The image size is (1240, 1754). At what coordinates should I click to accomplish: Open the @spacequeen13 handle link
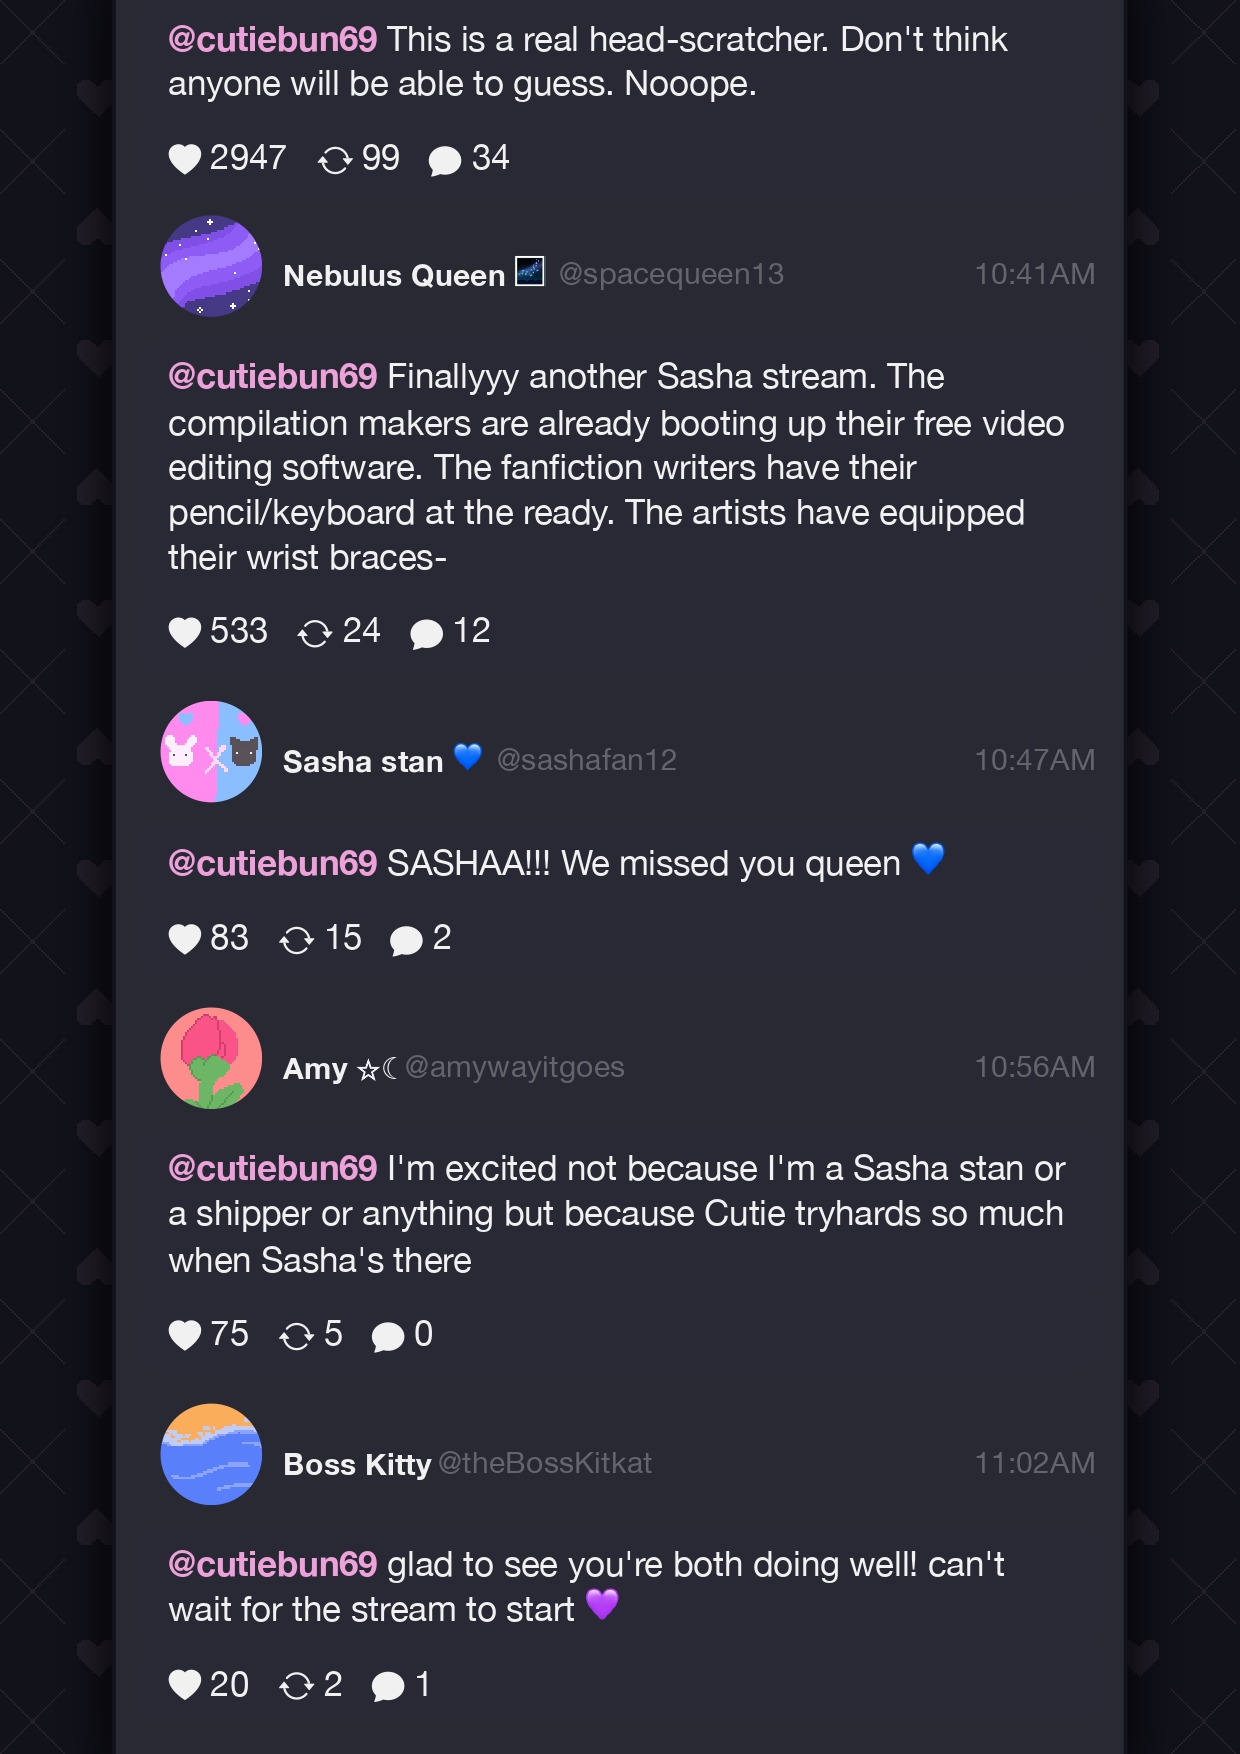coord(671,274)
